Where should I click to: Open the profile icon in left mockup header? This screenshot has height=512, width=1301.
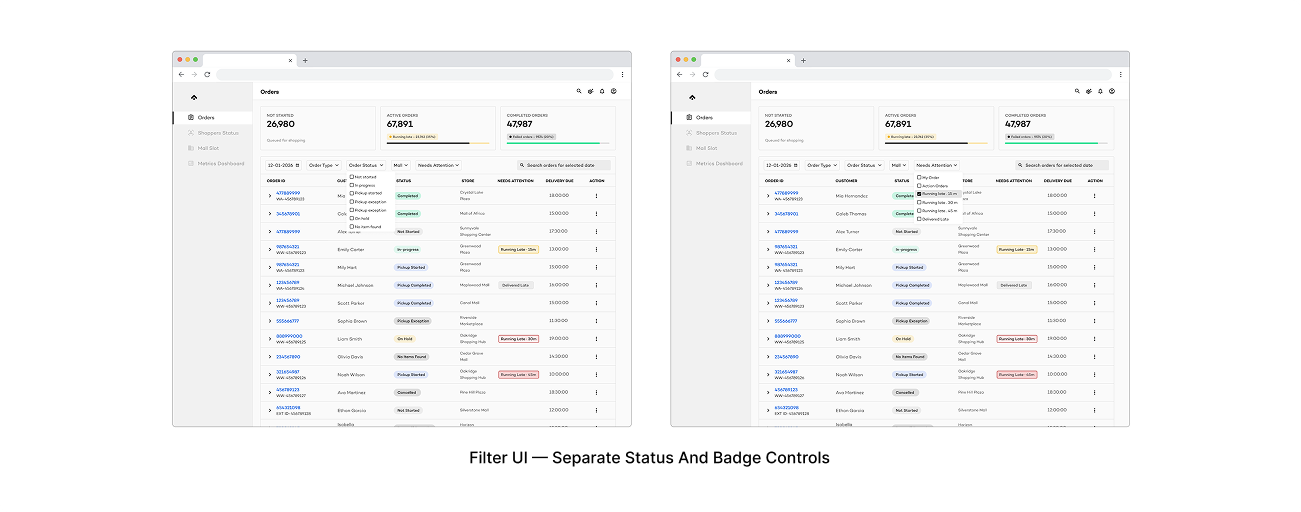[613, 91]
